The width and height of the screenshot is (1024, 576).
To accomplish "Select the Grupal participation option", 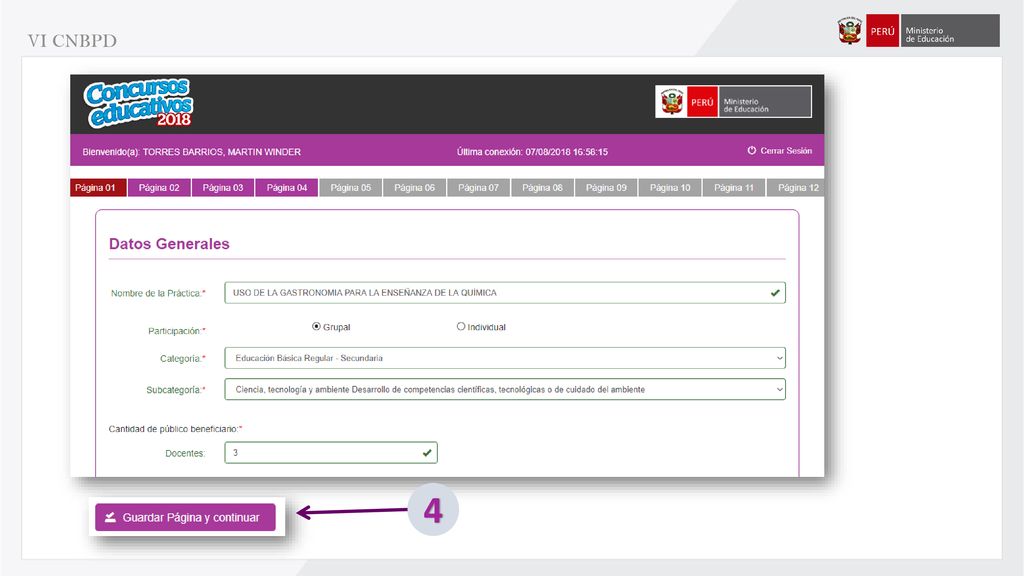I will click(316, 327).
